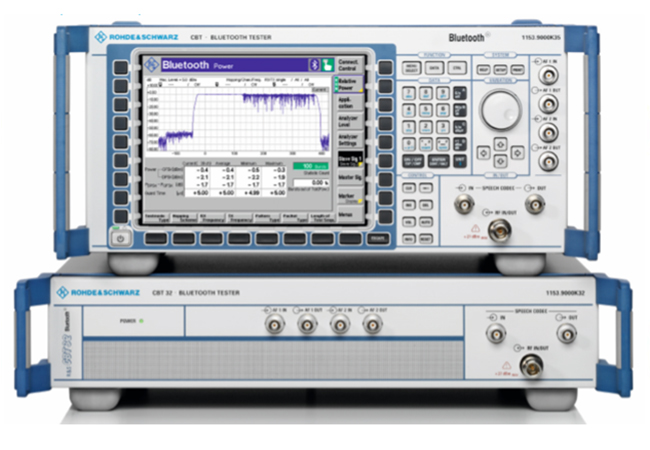Click the rotary variation knob

(x=501, y=110)
